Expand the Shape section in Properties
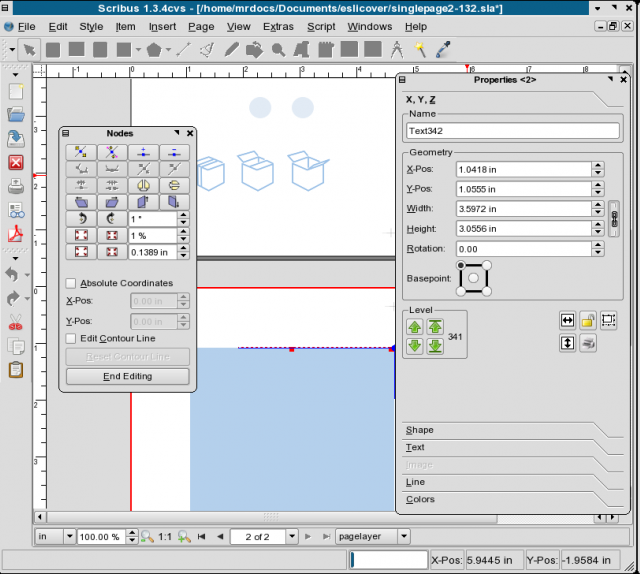640x574 pixels. pyautogui.click(x=420, y=430)
